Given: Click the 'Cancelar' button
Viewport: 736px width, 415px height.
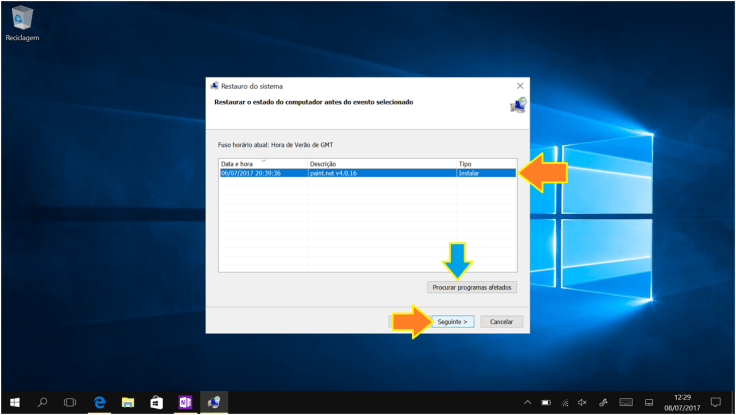Looking at the screenshot, I should 502,322.
